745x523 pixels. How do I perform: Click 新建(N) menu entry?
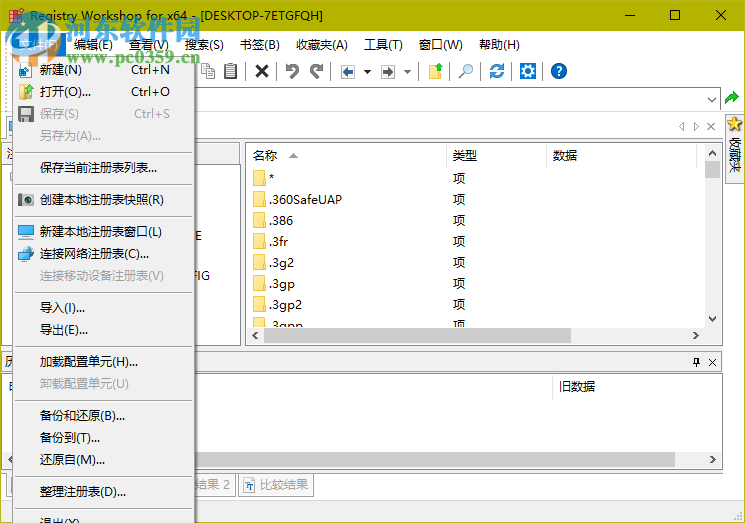coord(104,70)
